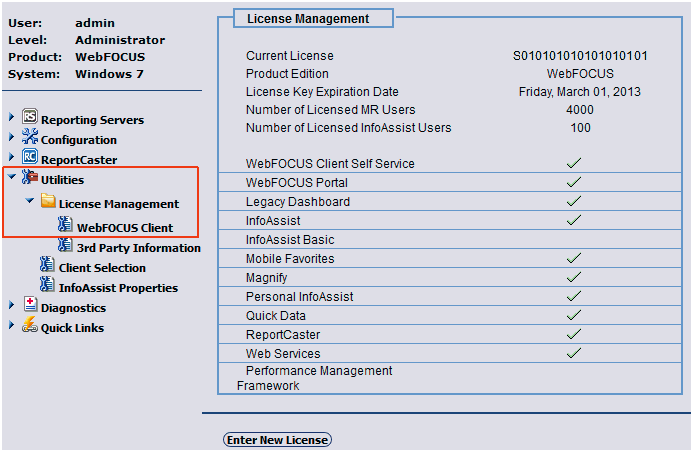Open InfoAssist Properties page
The width and height of the screenshot is (693, 452).
point(118,288)
